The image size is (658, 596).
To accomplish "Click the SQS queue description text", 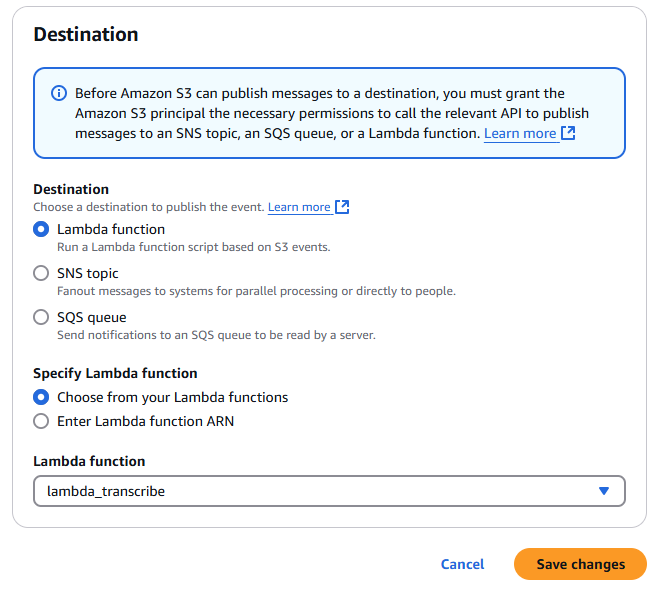I will (216, 335).
